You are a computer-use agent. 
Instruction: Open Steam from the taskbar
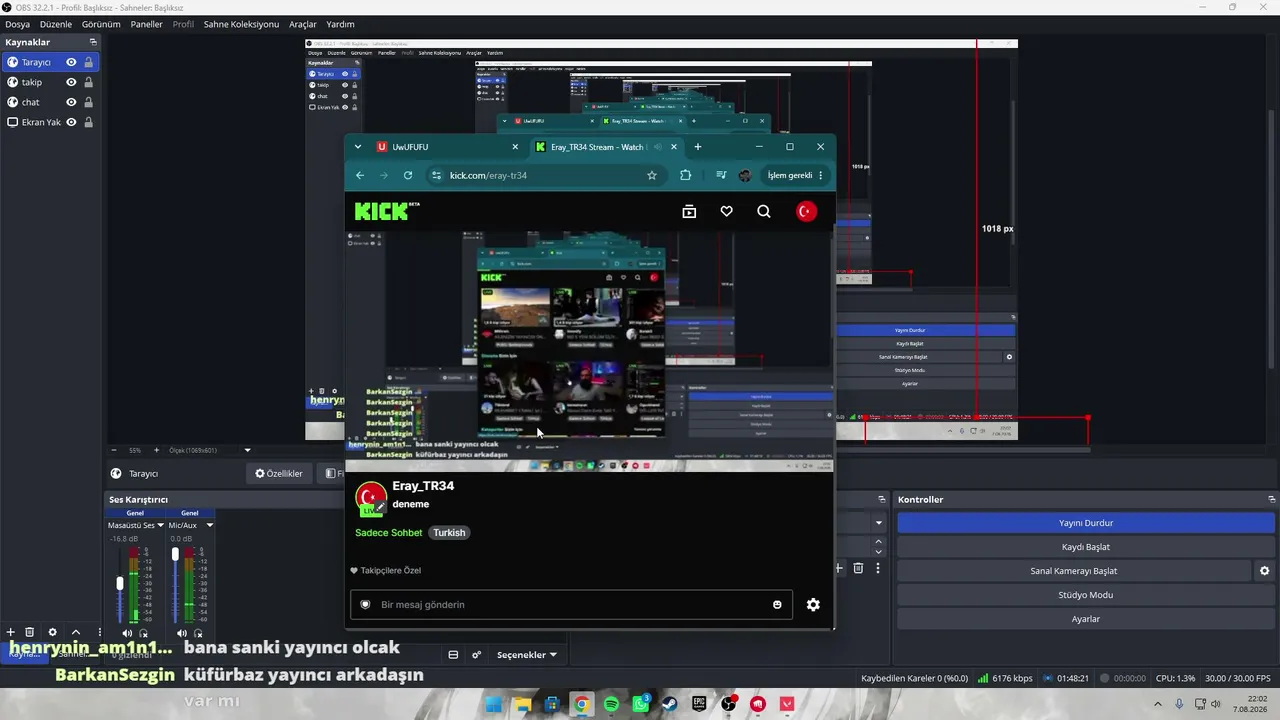[x=669, y=704]
